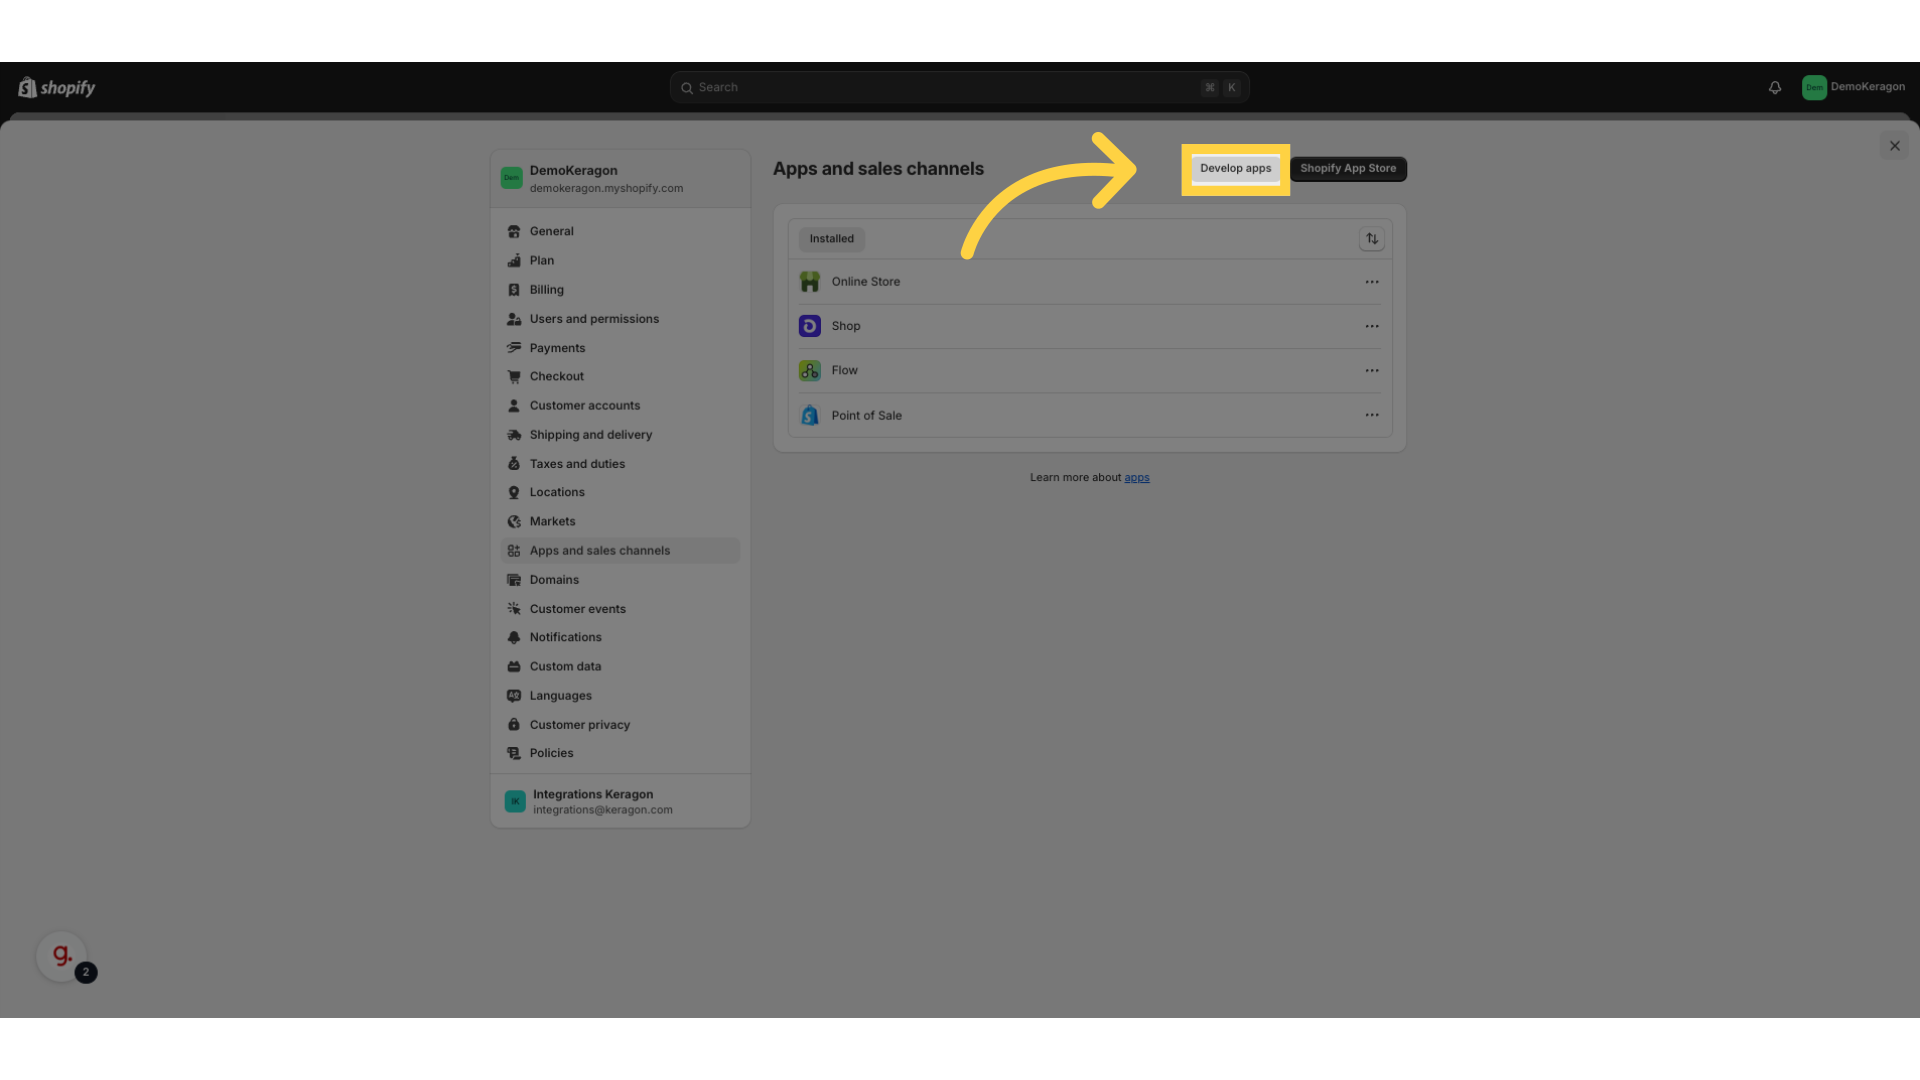Click the Markets globe icon
Viewport: 1920px width, 1080px height.
514,522
